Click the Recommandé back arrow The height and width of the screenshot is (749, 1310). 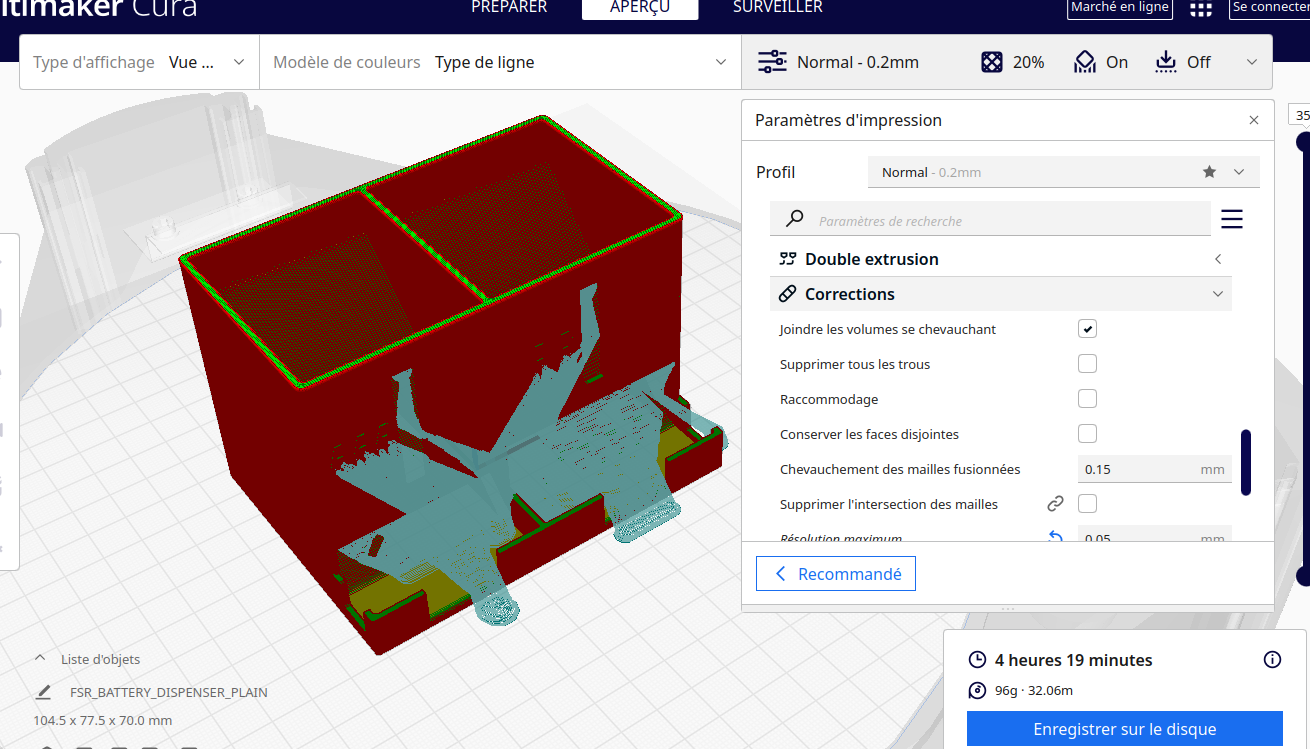[781, 574]
